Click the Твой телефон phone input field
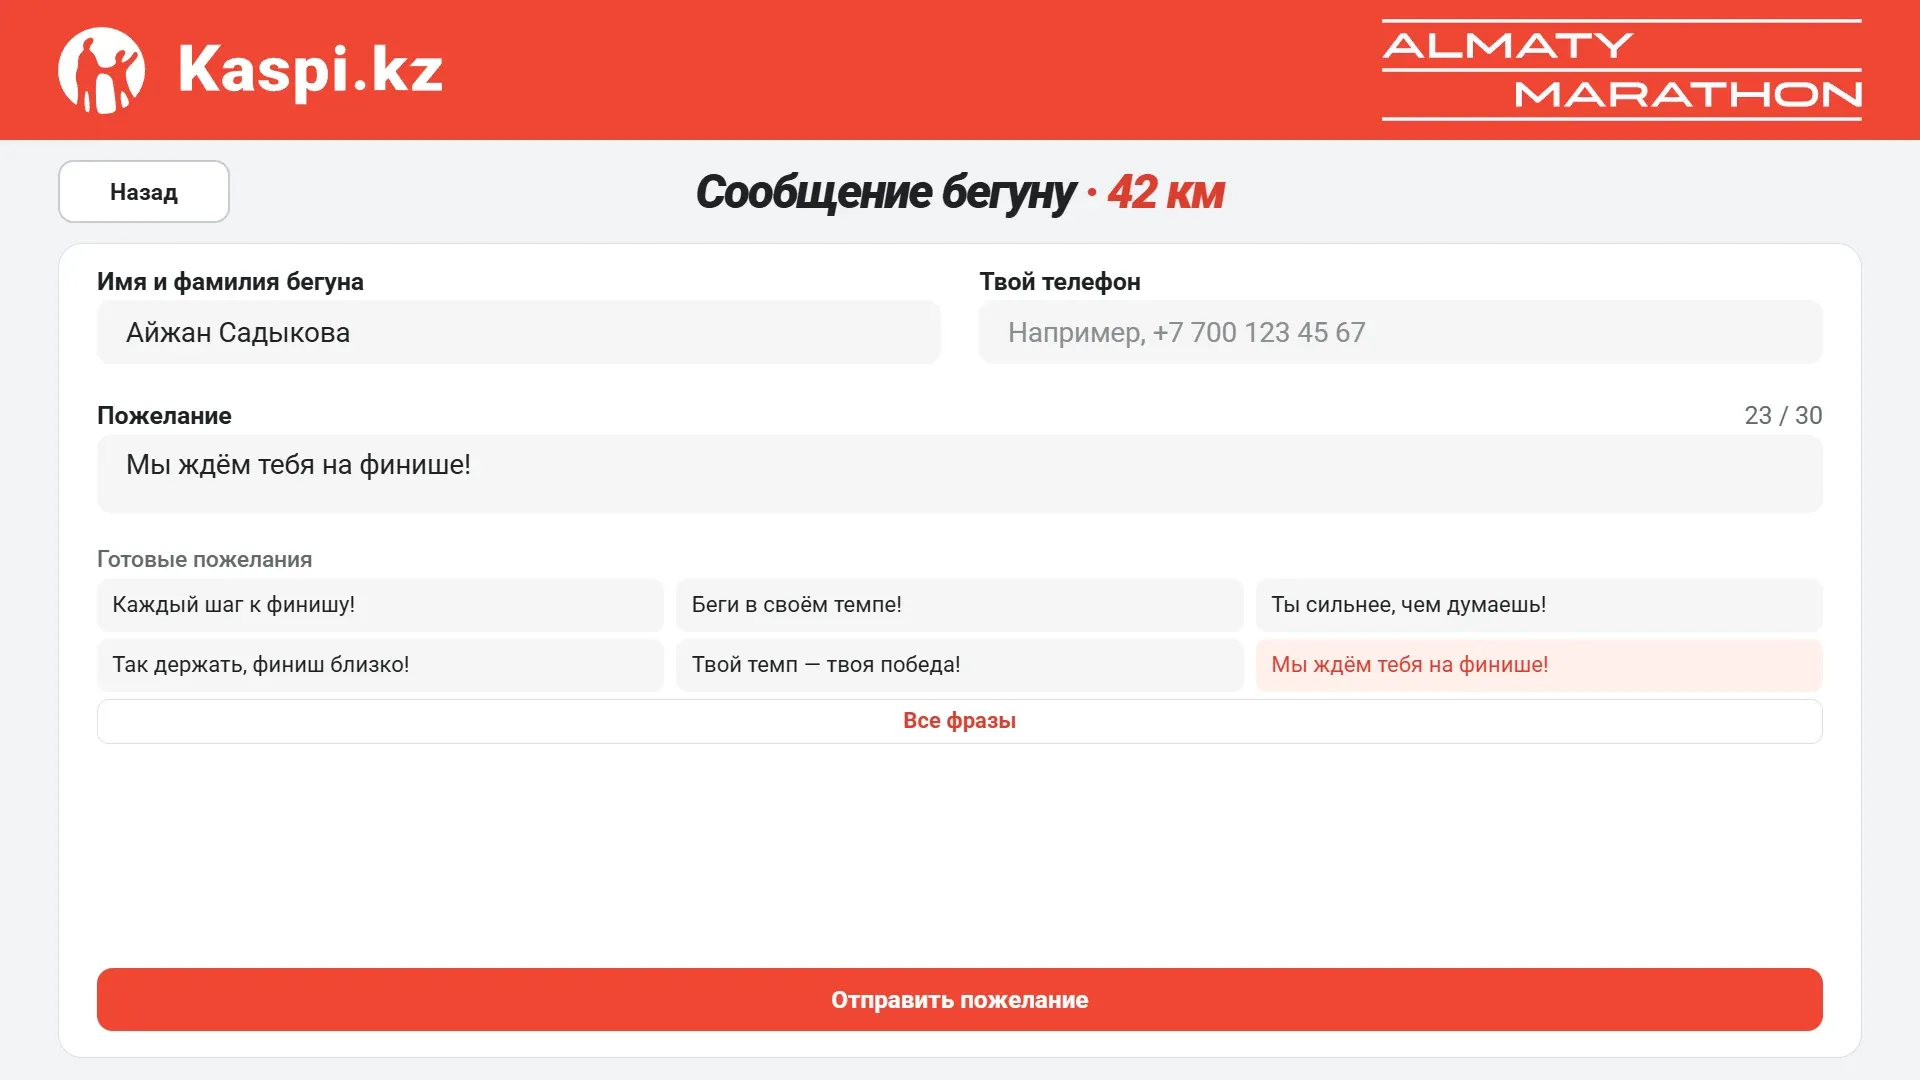Viewport: 1920px width, 1080px height. click(1400, 332)
